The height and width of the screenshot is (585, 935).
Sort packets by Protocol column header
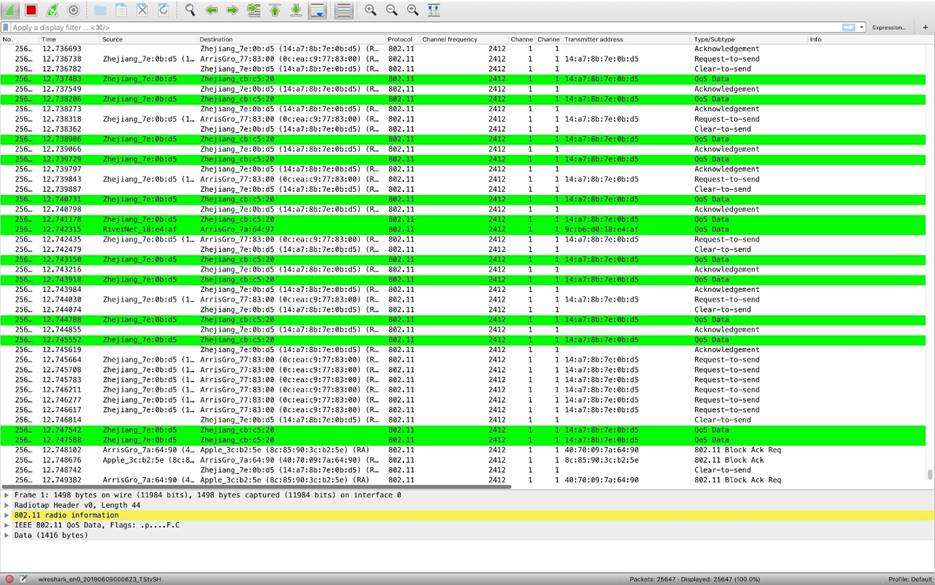tap(400, 39)
